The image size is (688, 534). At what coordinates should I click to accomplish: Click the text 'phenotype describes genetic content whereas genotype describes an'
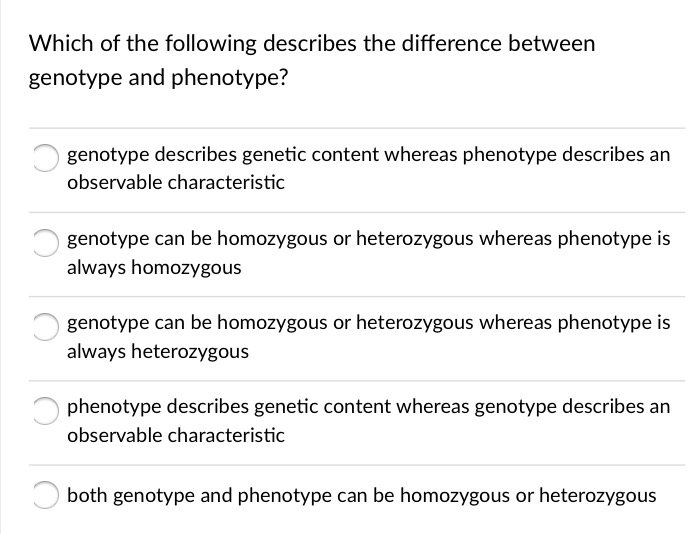(x=368, y=408)
